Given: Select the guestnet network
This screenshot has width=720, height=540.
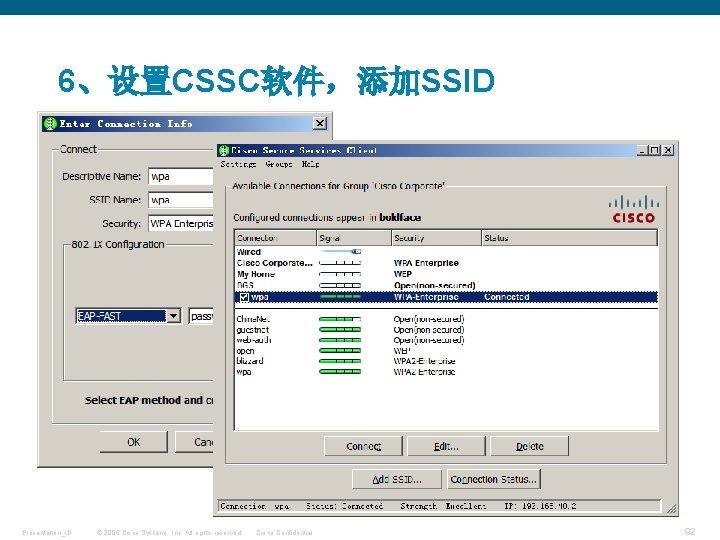Looking at the screenshot, I should tap(446, 330).
